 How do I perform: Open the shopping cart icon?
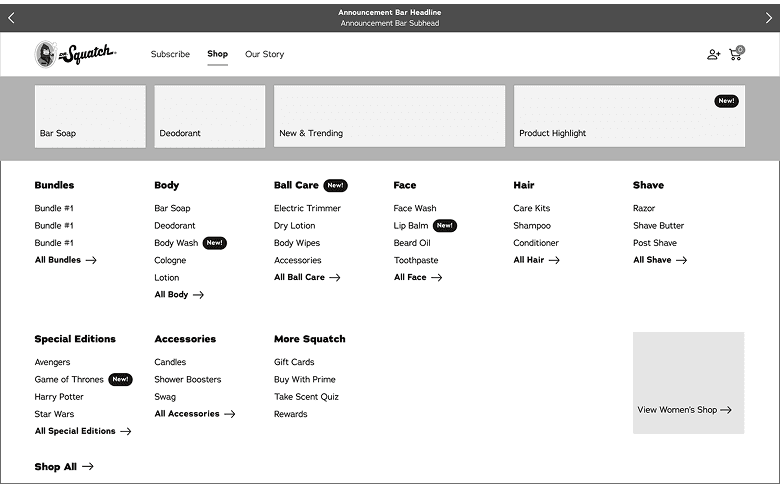(737, 53)
